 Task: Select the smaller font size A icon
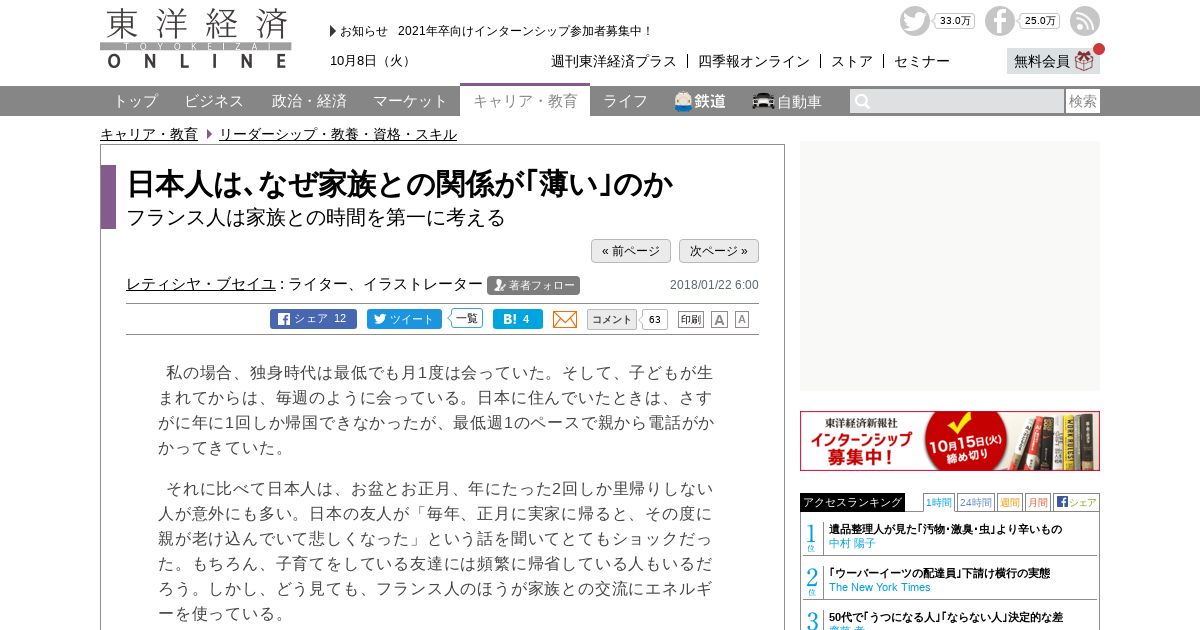(742, 319)
